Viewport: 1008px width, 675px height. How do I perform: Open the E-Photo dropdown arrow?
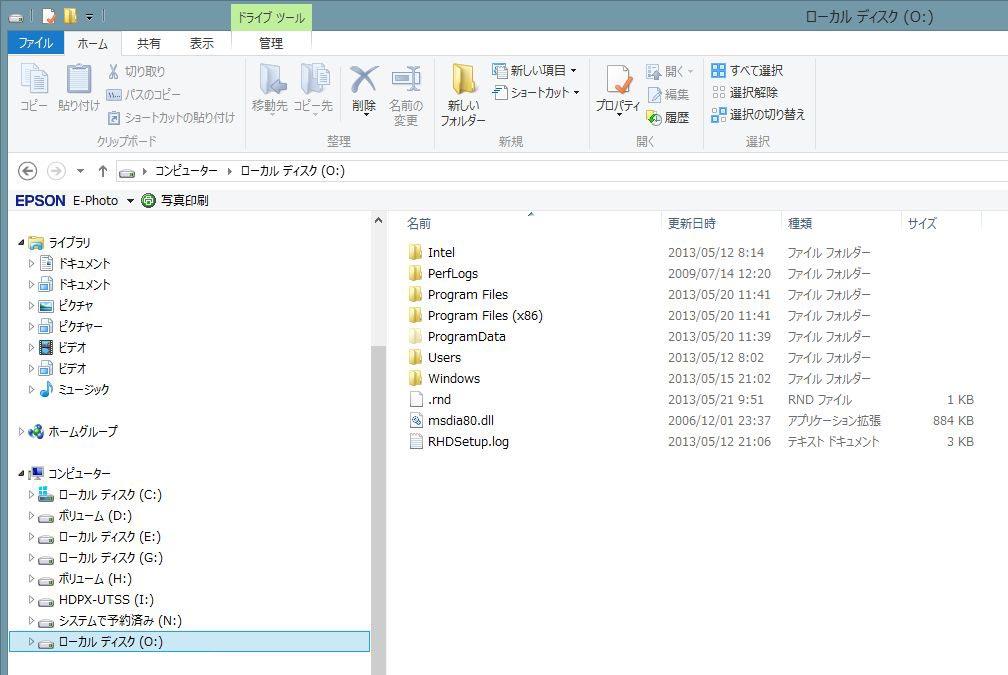click(x=130, y=201)
